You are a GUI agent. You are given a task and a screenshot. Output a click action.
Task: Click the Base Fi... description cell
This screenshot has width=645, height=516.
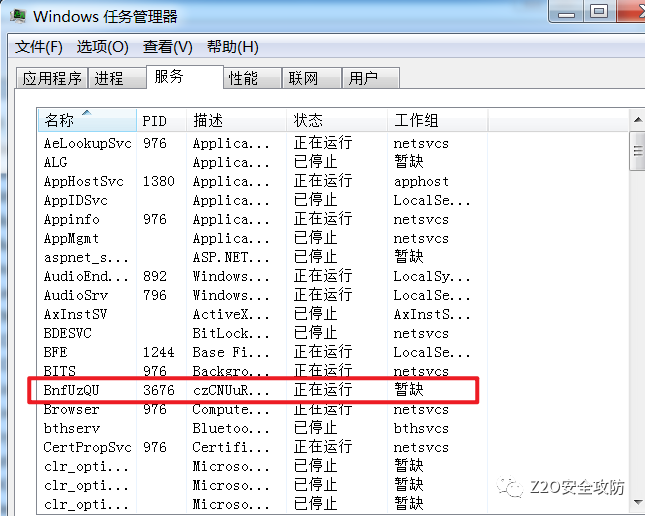(231, 352)
